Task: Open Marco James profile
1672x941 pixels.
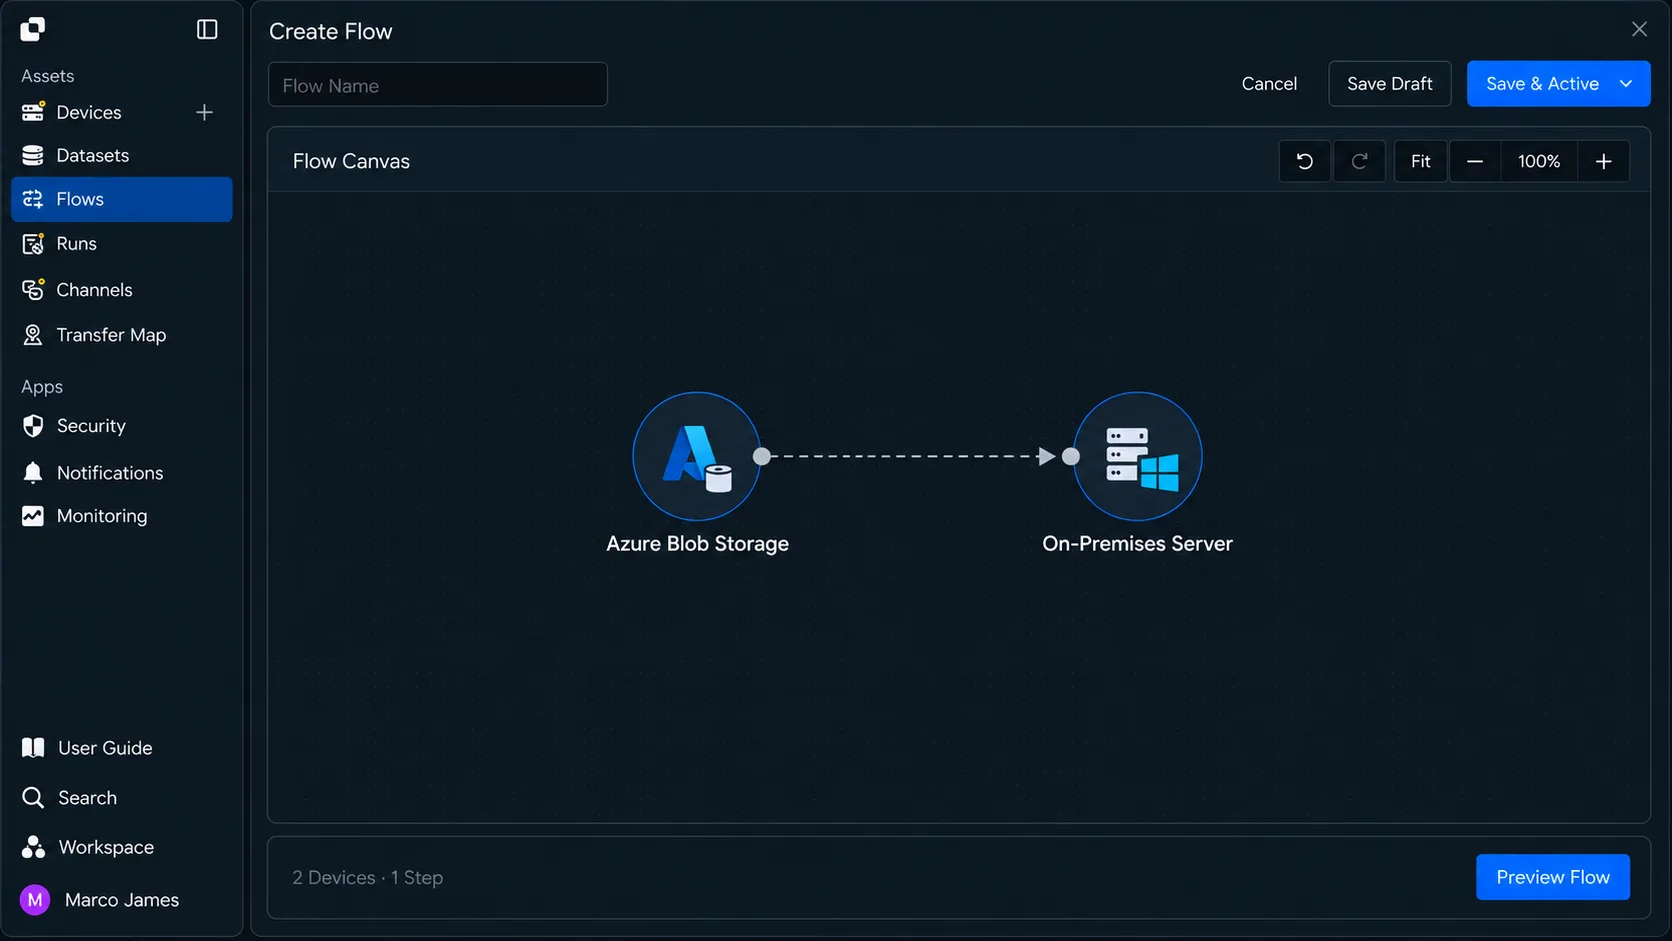Action: pyautogui.click(x=121, y=900)
